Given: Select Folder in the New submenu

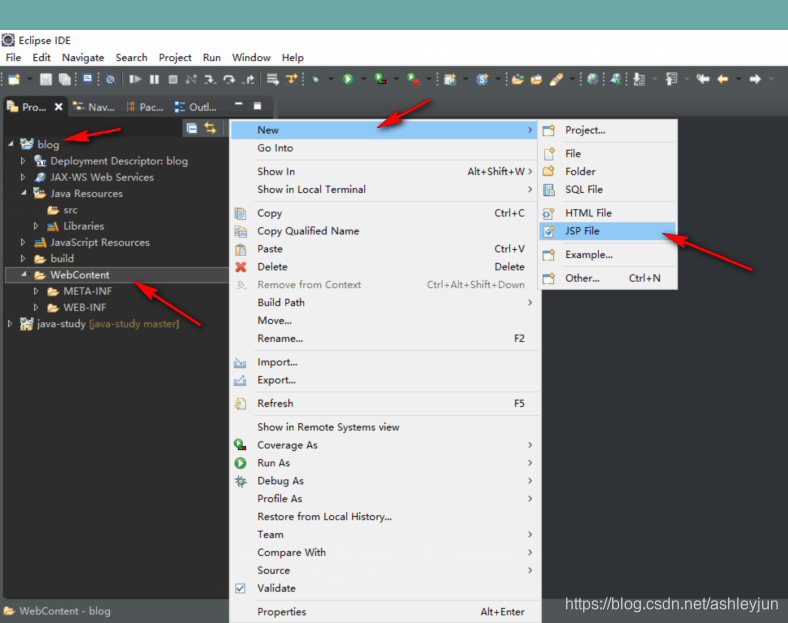Looking at the screenshot, I should [607, 171].
